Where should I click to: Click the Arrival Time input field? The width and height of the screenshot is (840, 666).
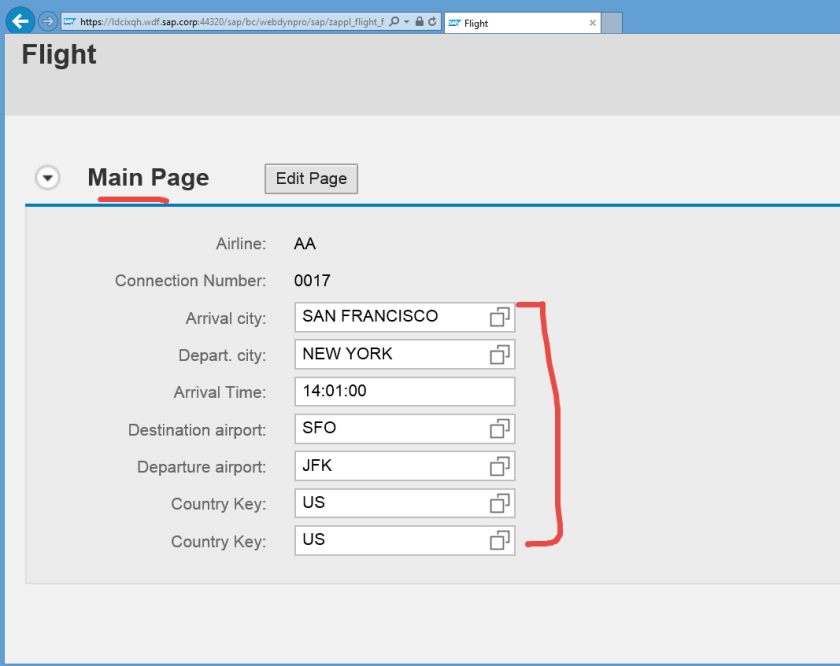coord(404,391)
